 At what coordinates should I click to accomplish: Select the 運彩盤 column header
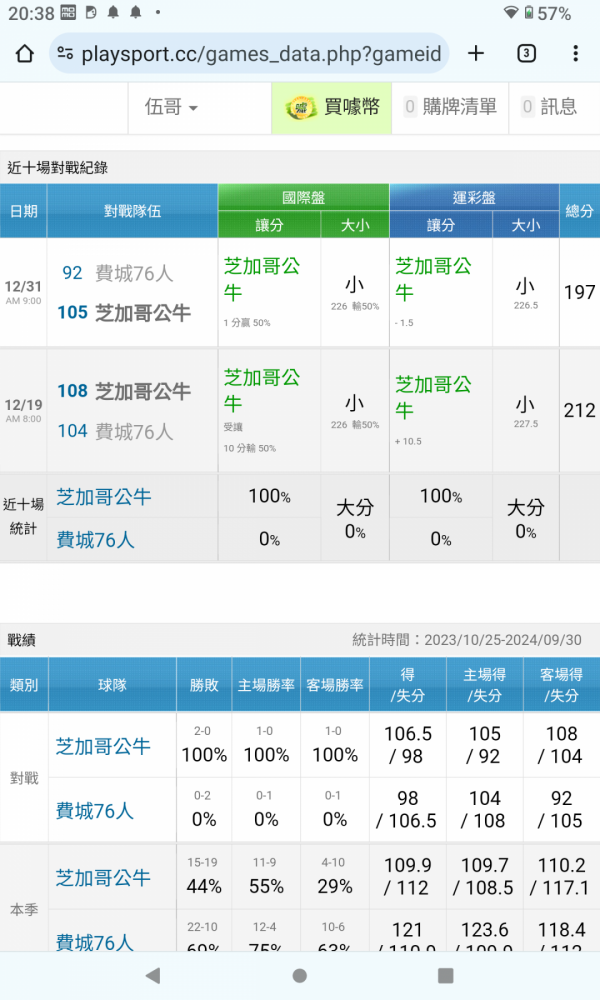click(474, 197)
